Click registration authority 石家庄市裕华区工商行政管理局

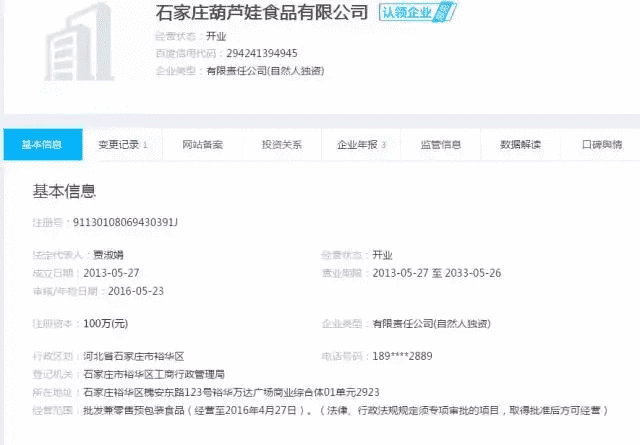click(154, 374)
